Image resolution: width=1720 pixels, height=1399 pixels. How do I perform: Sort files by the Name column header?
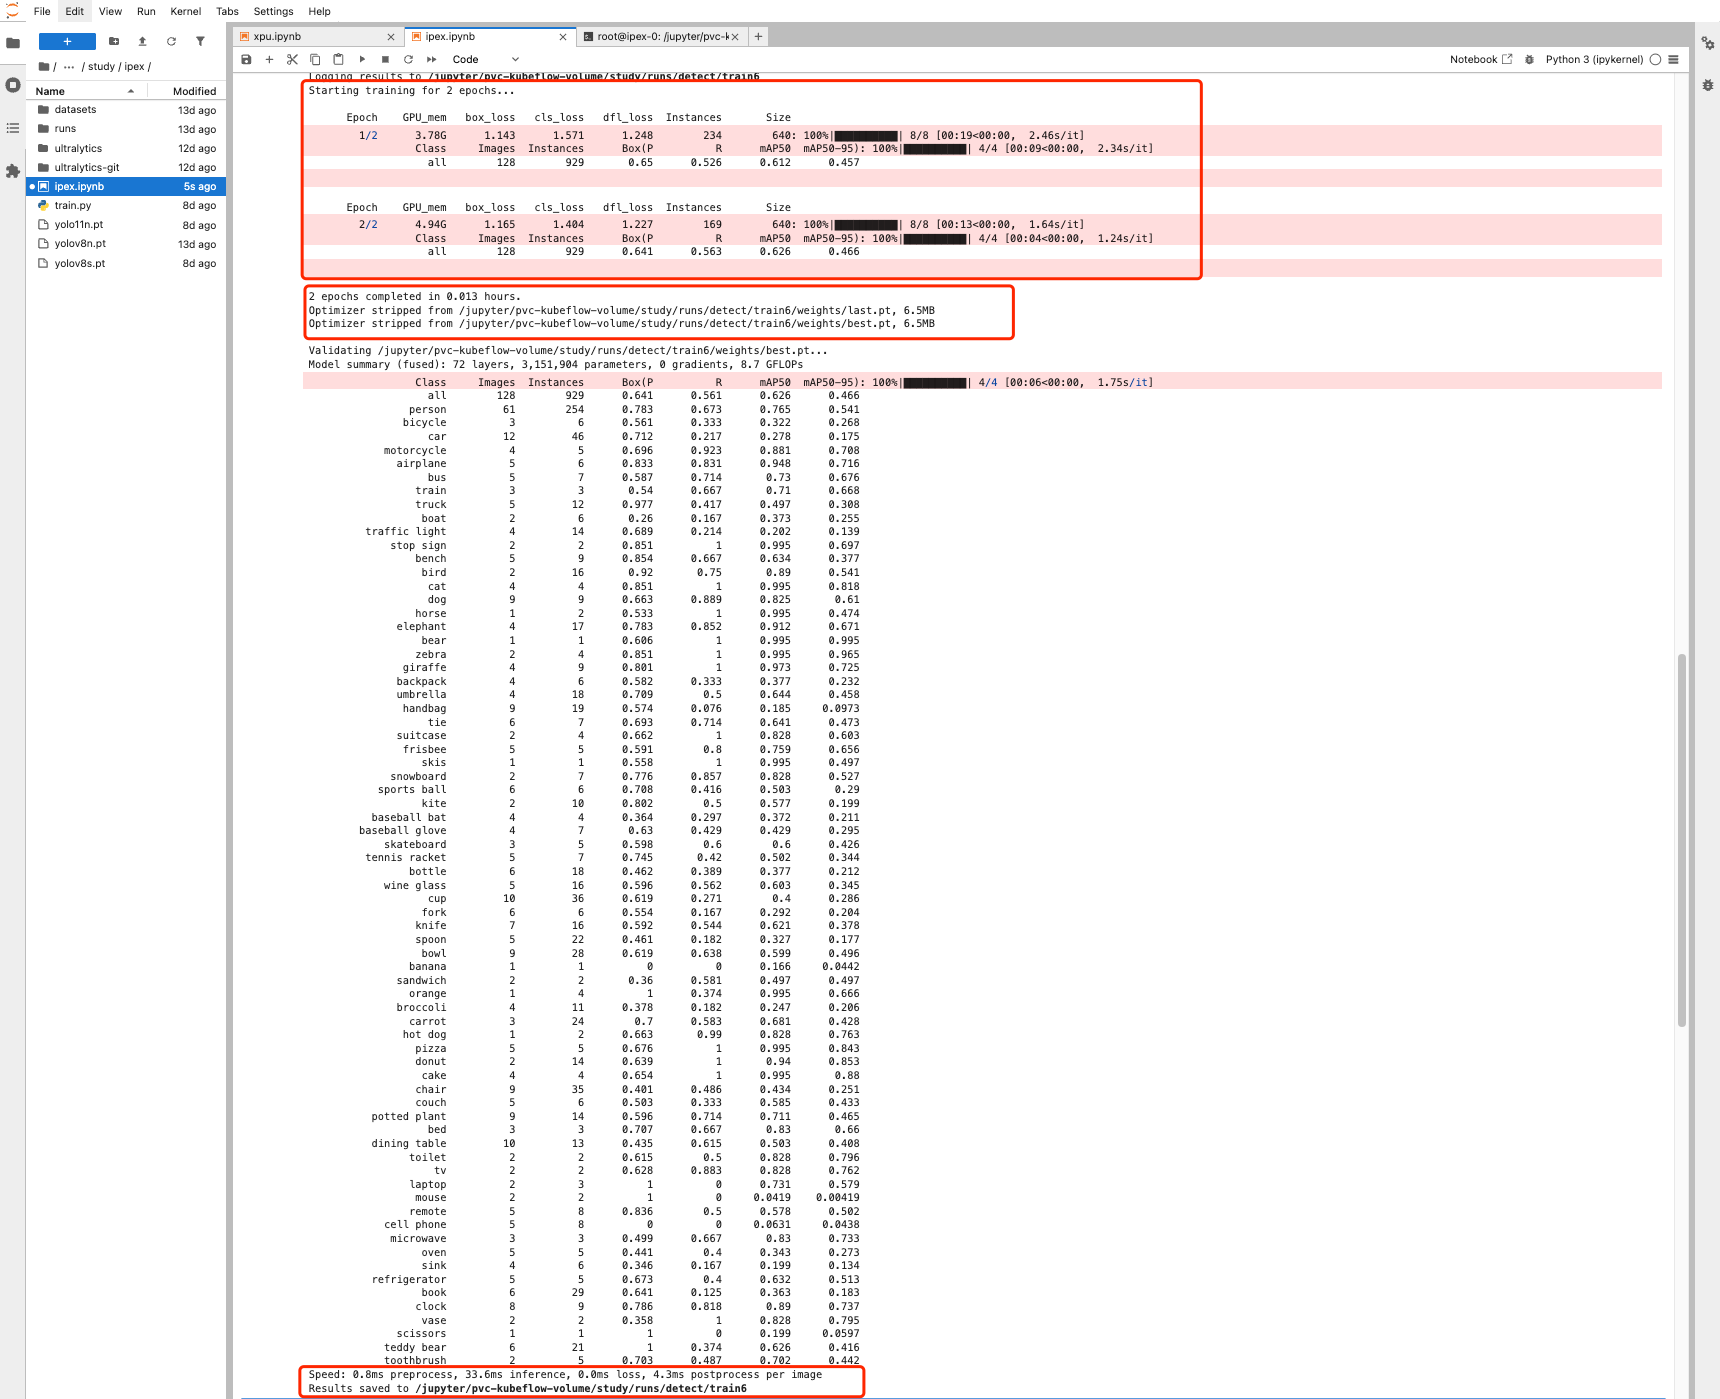coord(50,91)
